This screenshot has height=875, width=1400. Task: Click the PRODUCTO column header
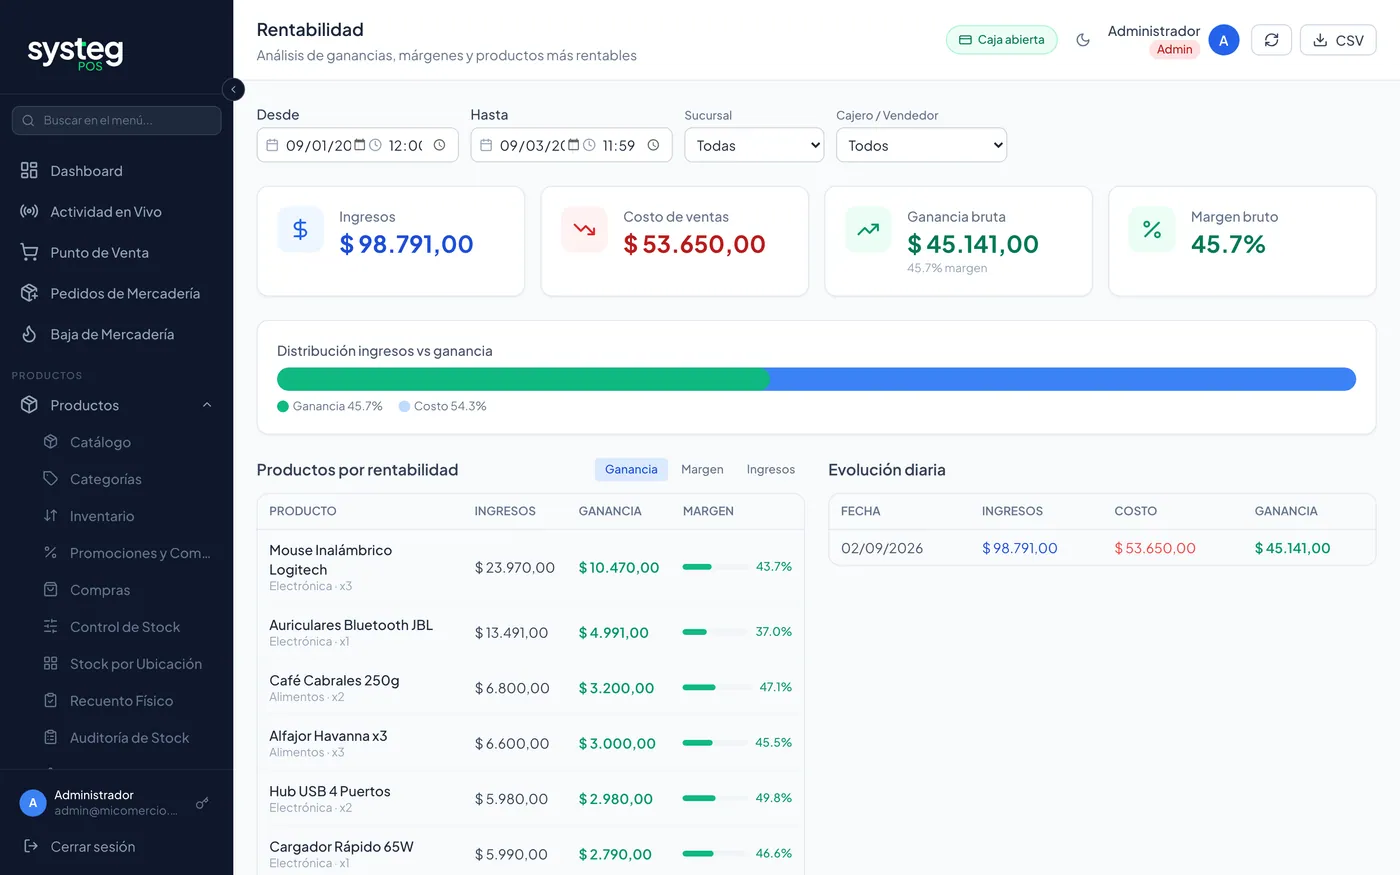pyautogui.click(x=303, y=511)
